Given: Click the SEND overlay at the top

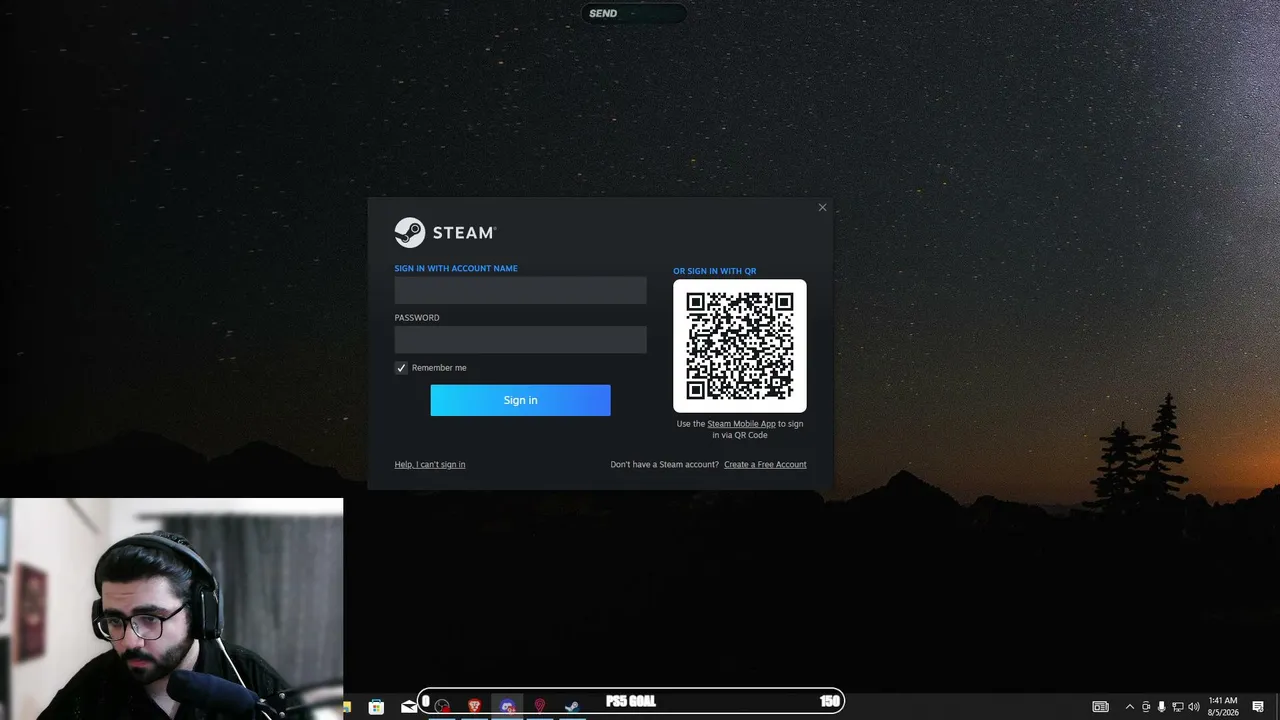Looking at the screenshot, I should click(x=633, y=13).
